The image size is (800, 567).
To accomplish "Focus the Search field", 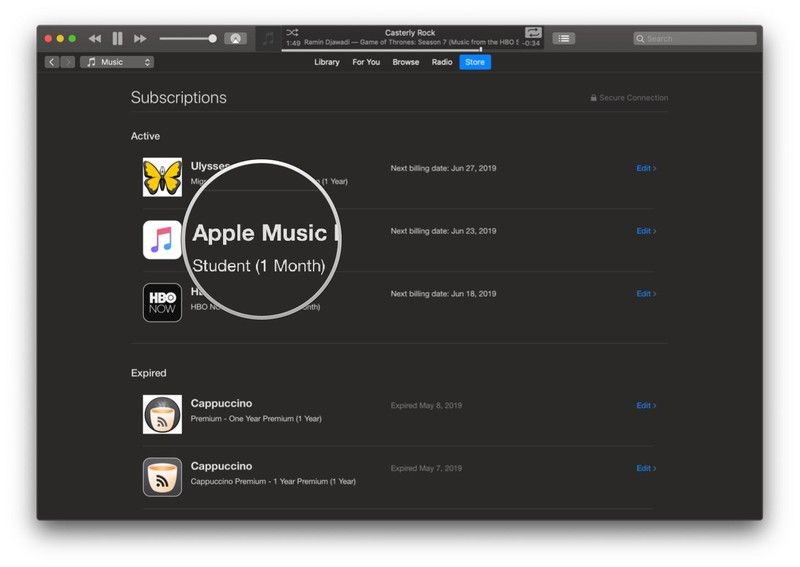I will point(695,38).
